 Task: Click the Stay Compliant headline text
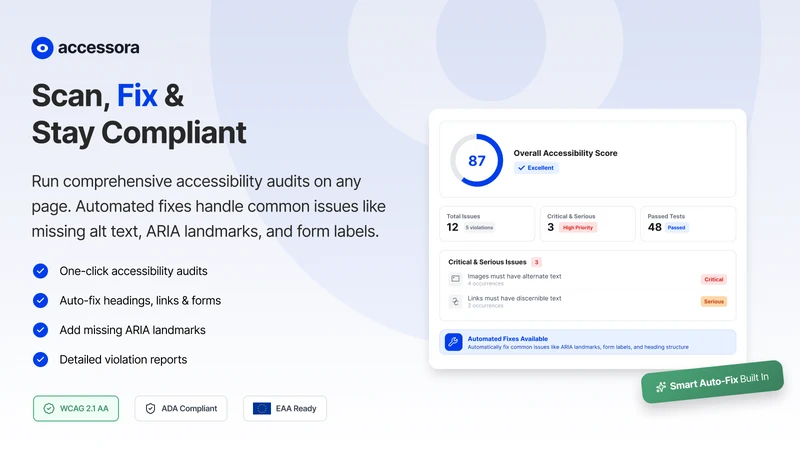coord(139,133)
